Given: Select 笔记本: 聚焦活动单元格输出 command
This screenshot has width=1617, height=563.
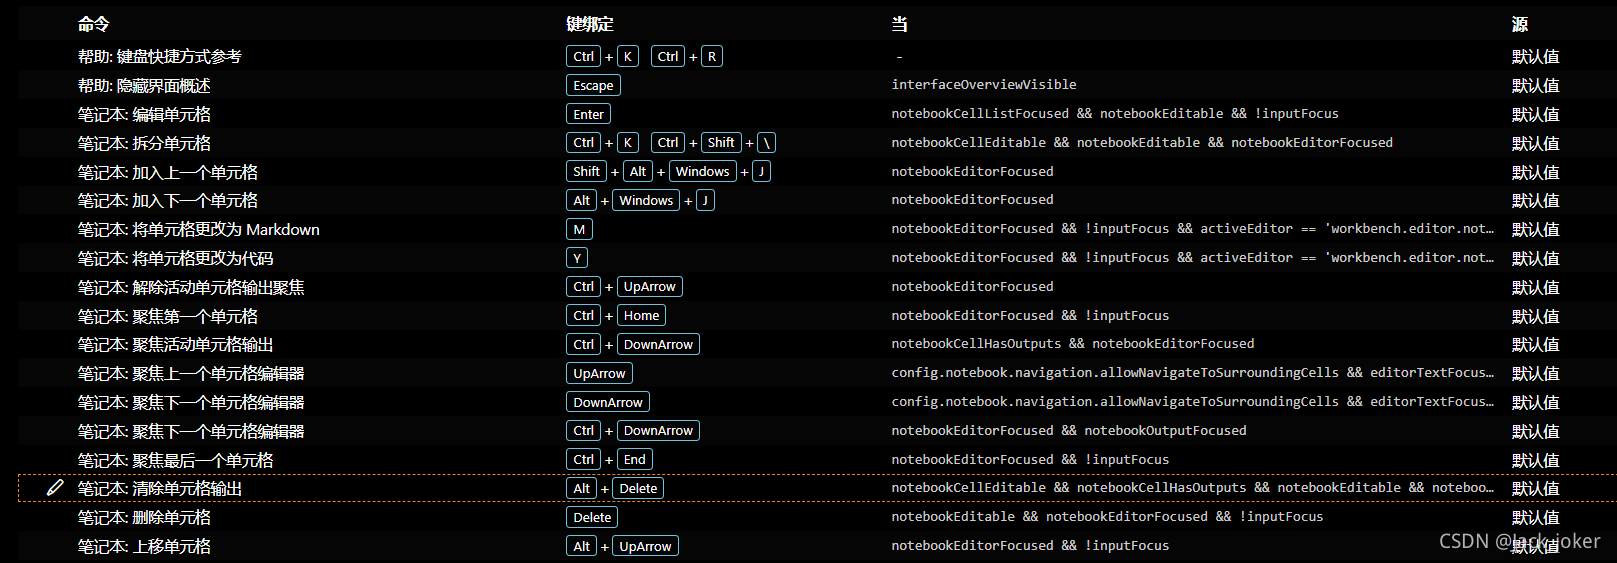Looking at the screenshot, I should [176, 345].
